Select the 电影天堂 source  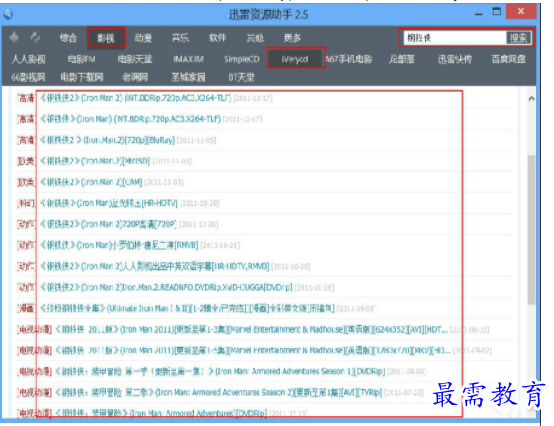click(135, 59)
